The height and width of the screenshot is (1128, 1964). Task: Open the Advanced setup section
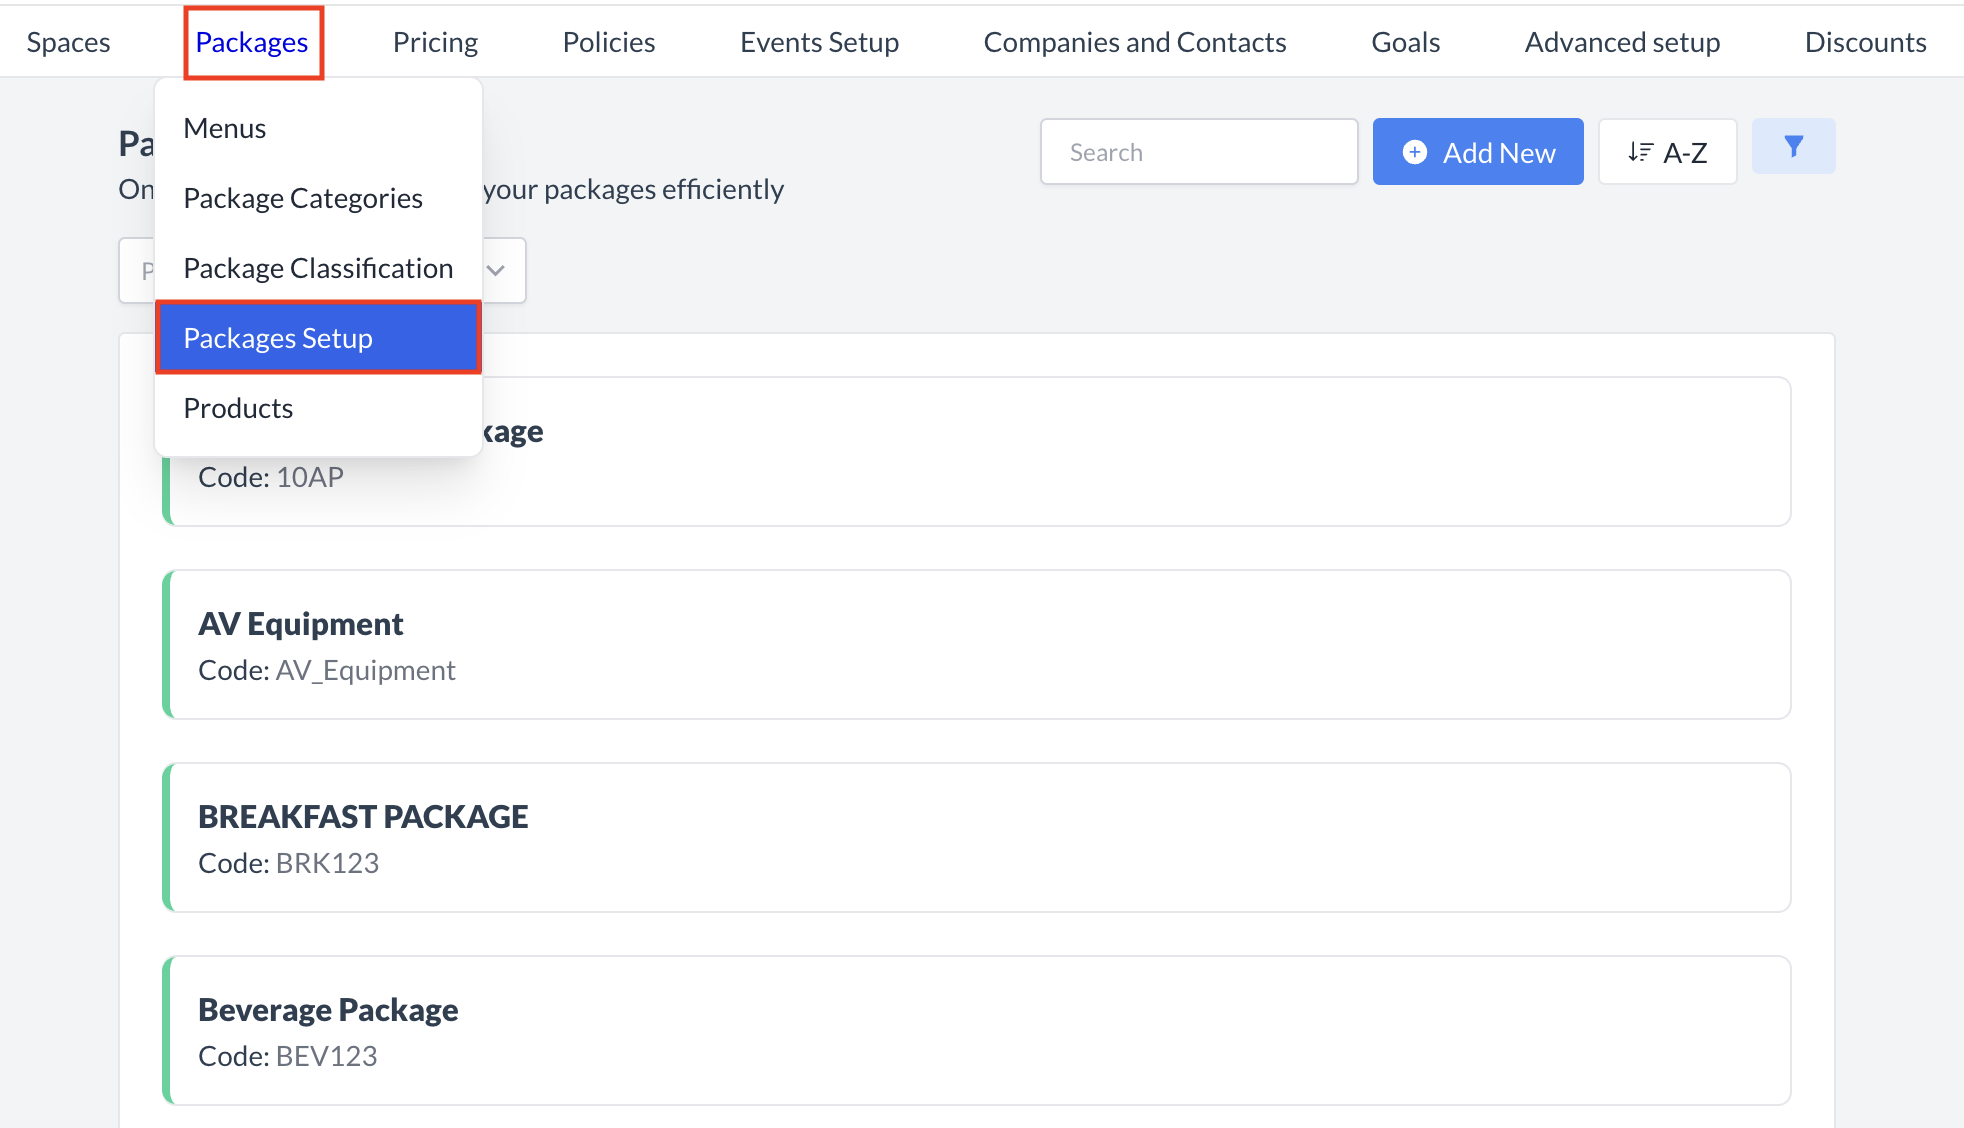pyautogui.click(x=1621, y=41)
